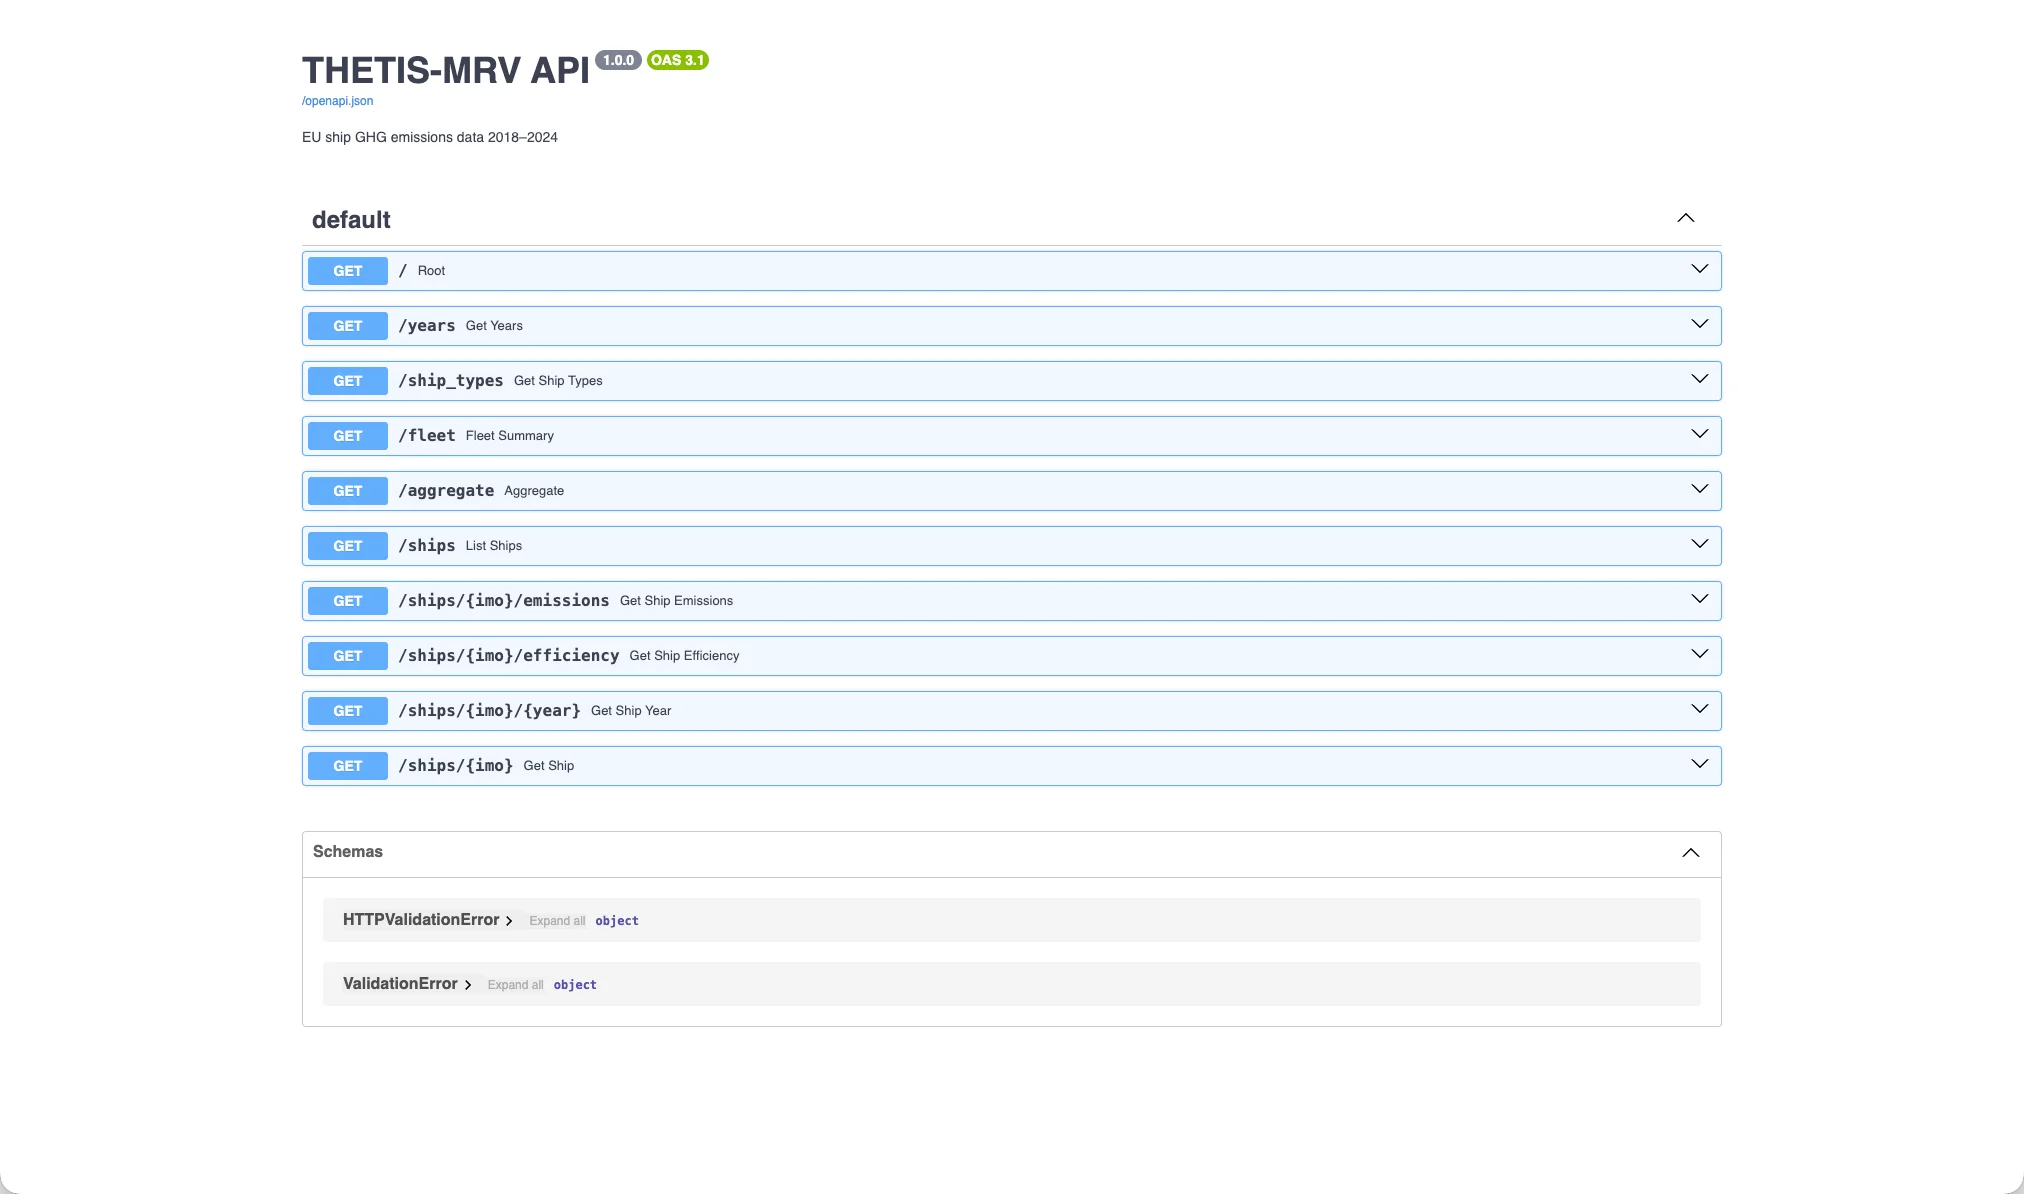
Task: Expand the /years endpoint chevron
Action: [1699, 324]
